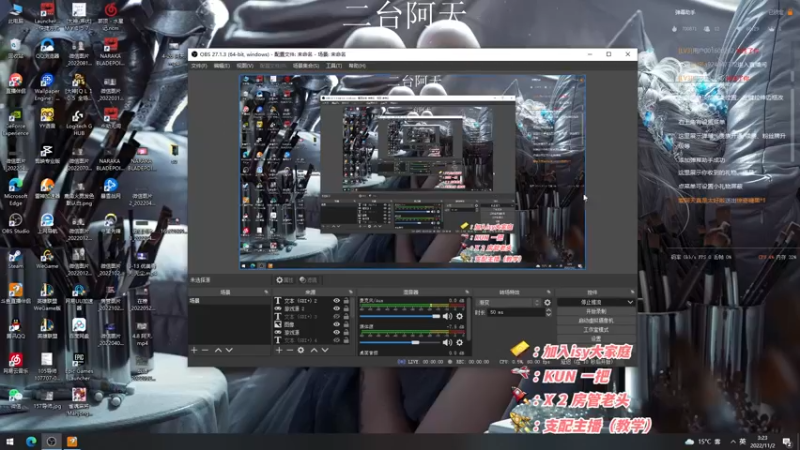Click the 50 ms duration field
This screenshot has width=800, height=450.
point(516,312)
